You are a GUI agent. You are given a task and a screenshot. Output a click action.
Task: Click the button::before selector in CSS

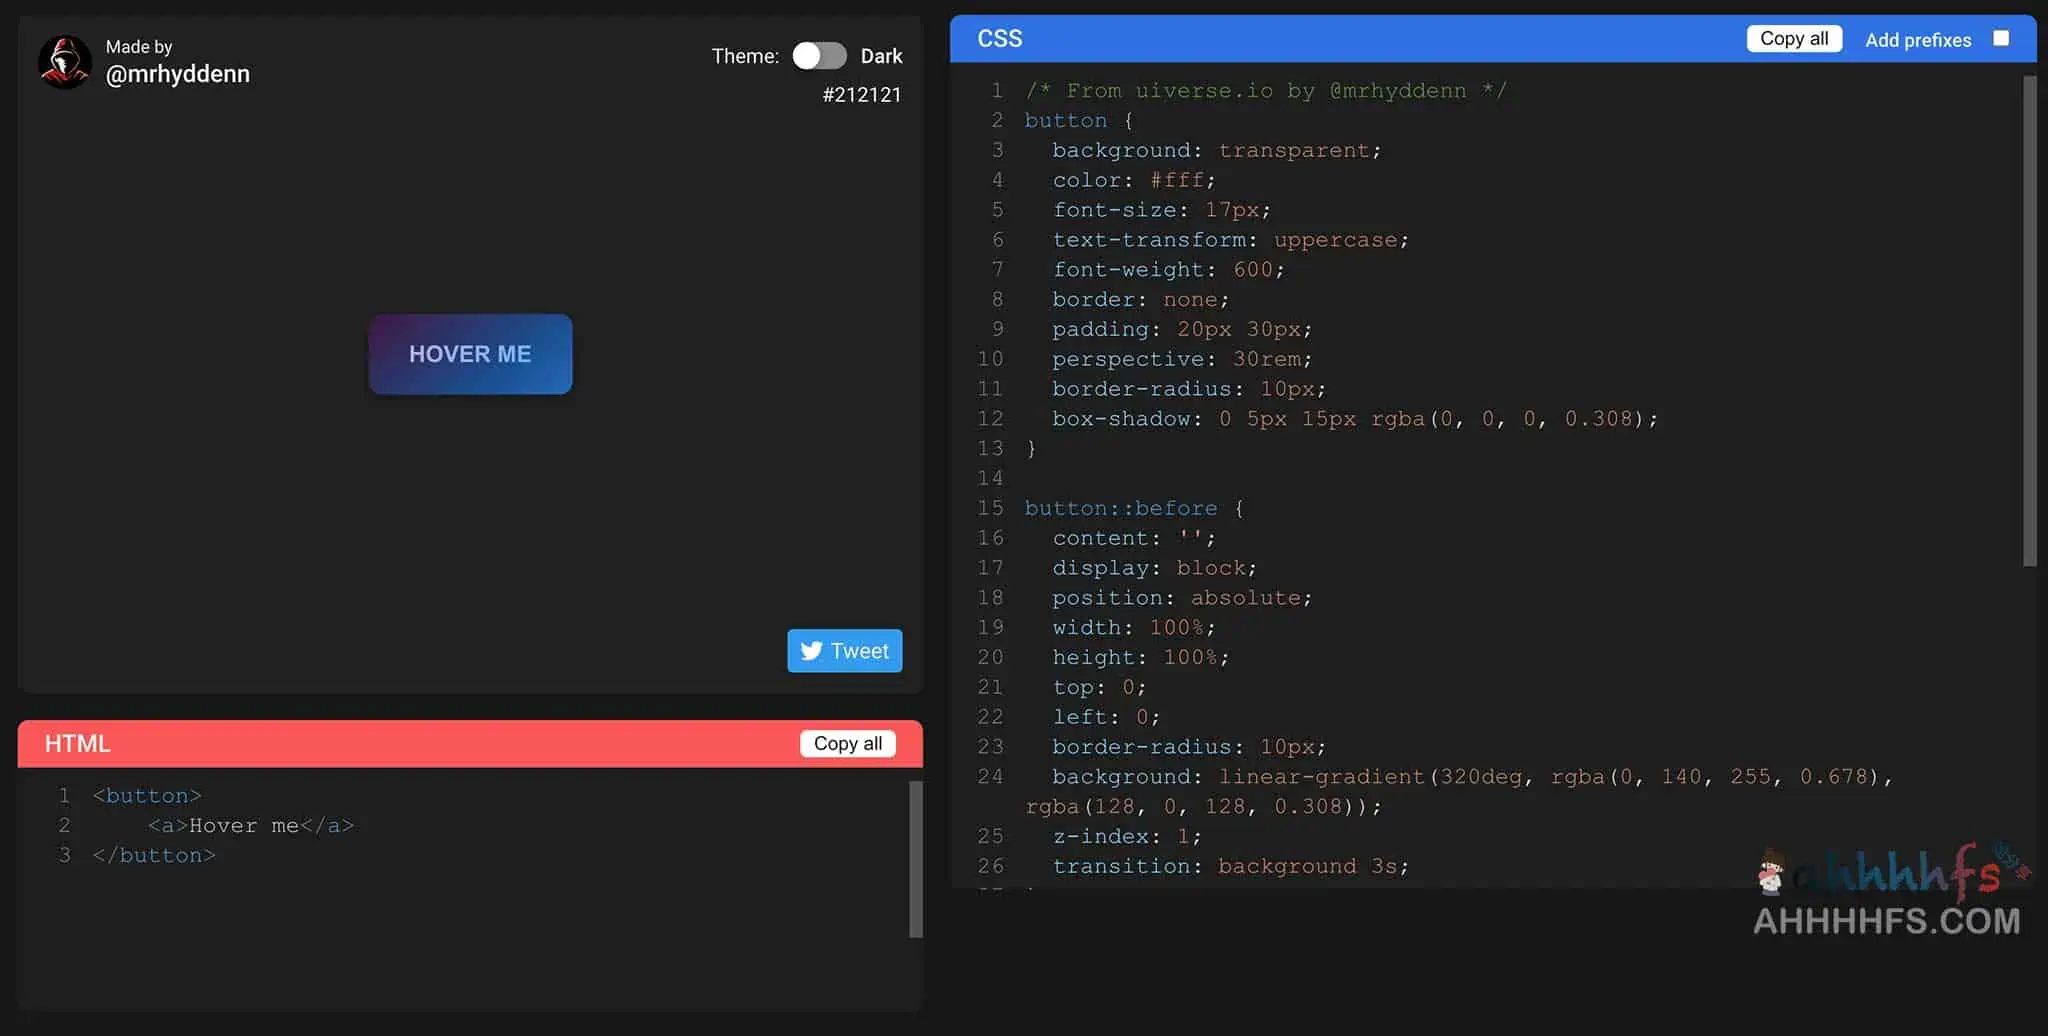(x=1120, y=508)
